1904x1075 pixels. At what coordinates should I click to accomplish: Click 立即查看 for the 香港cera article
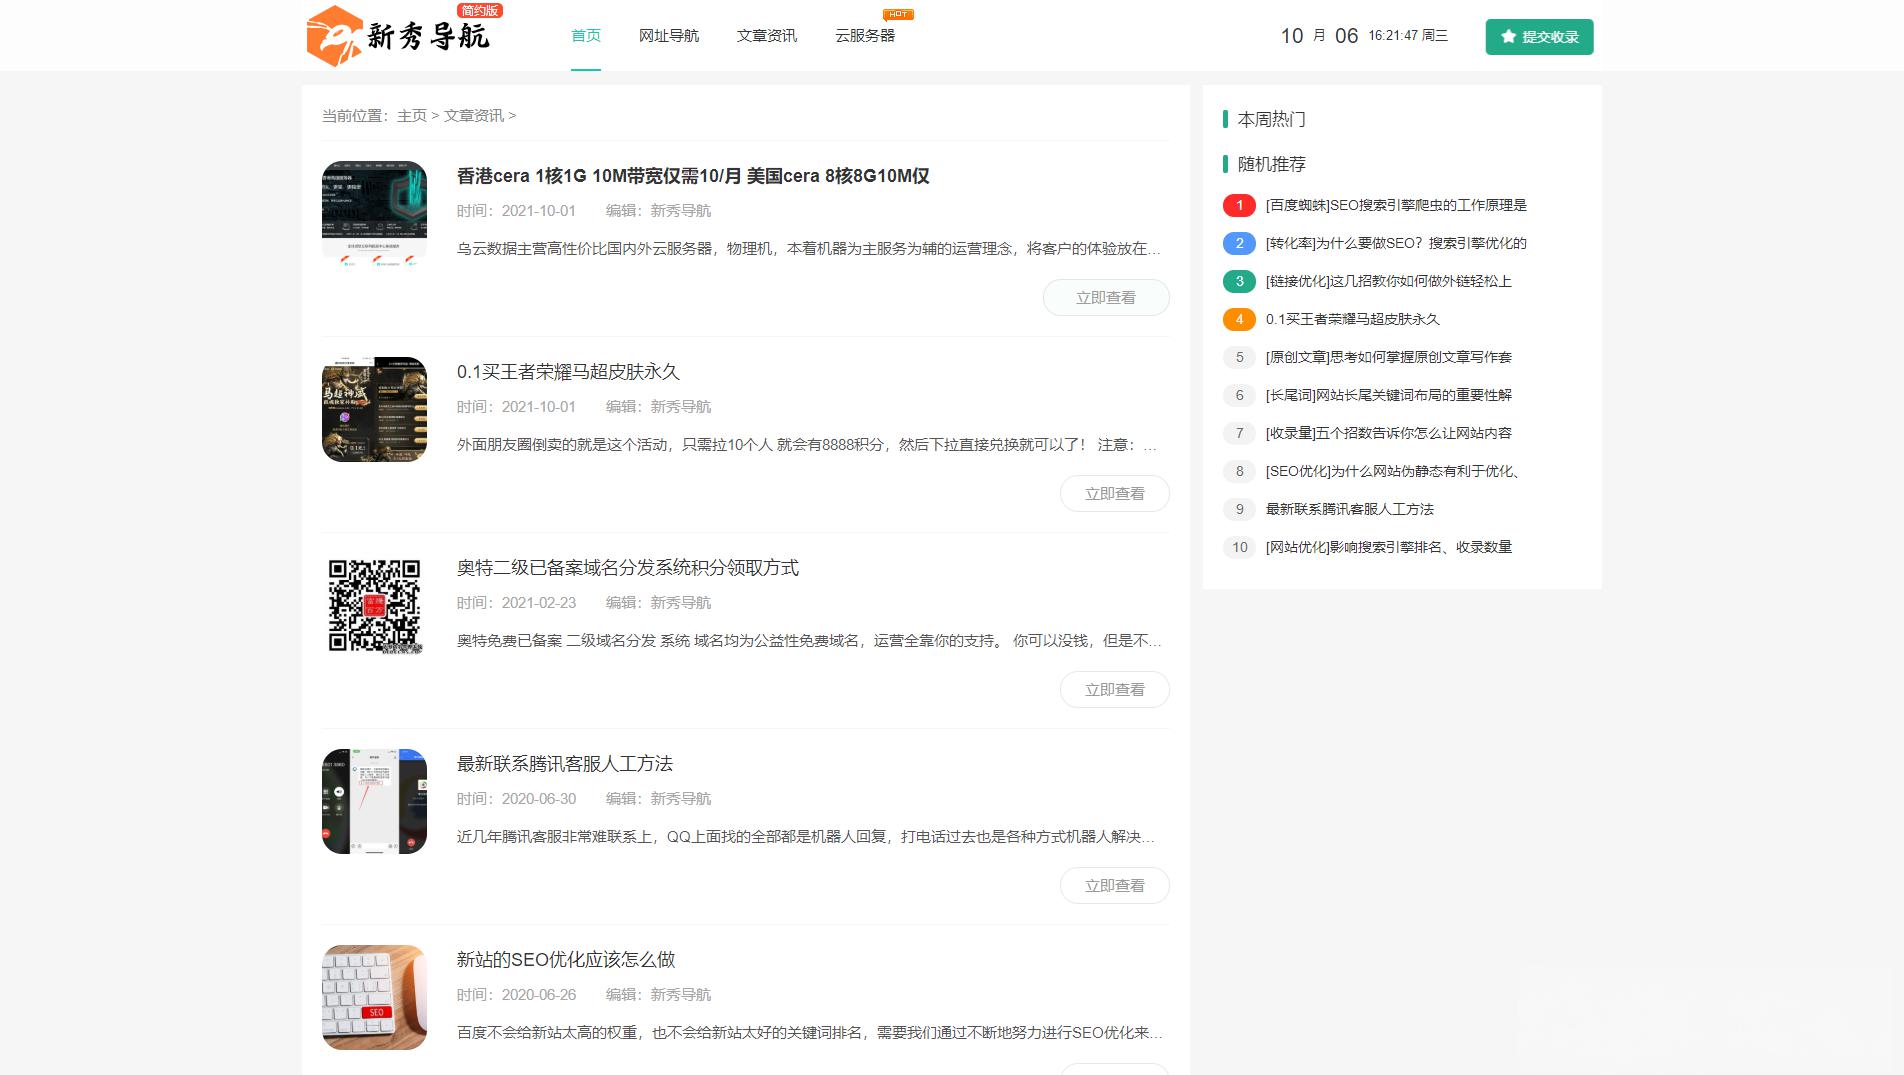coord(1106,298)
